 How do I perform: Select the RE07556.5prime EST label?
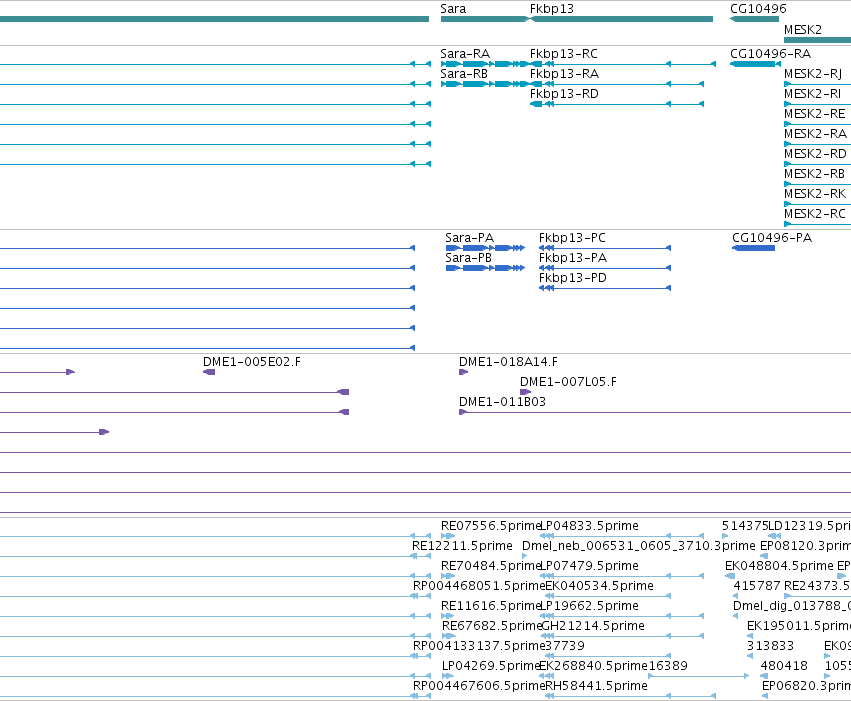click(491, 526)
